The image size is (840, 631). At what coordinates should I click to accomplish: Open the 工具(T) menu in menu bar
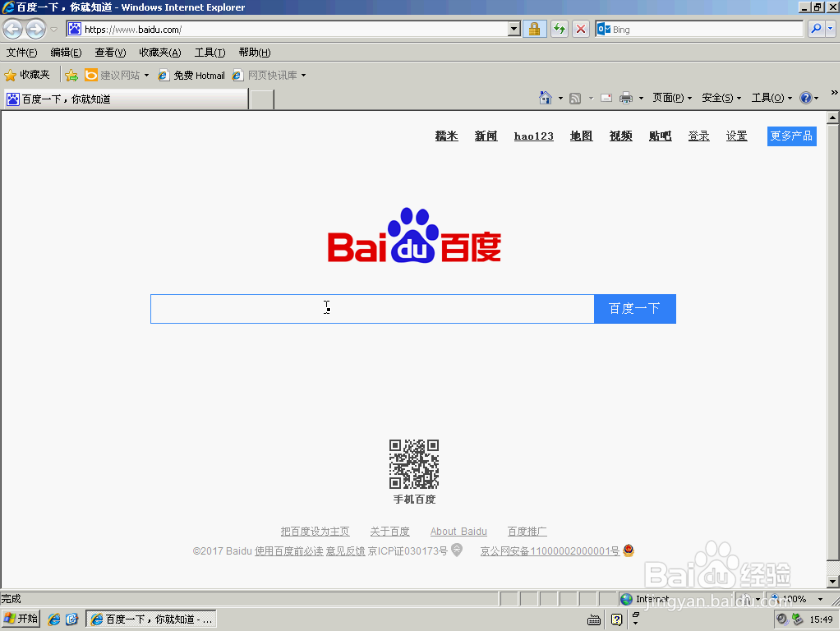(209, 52)
